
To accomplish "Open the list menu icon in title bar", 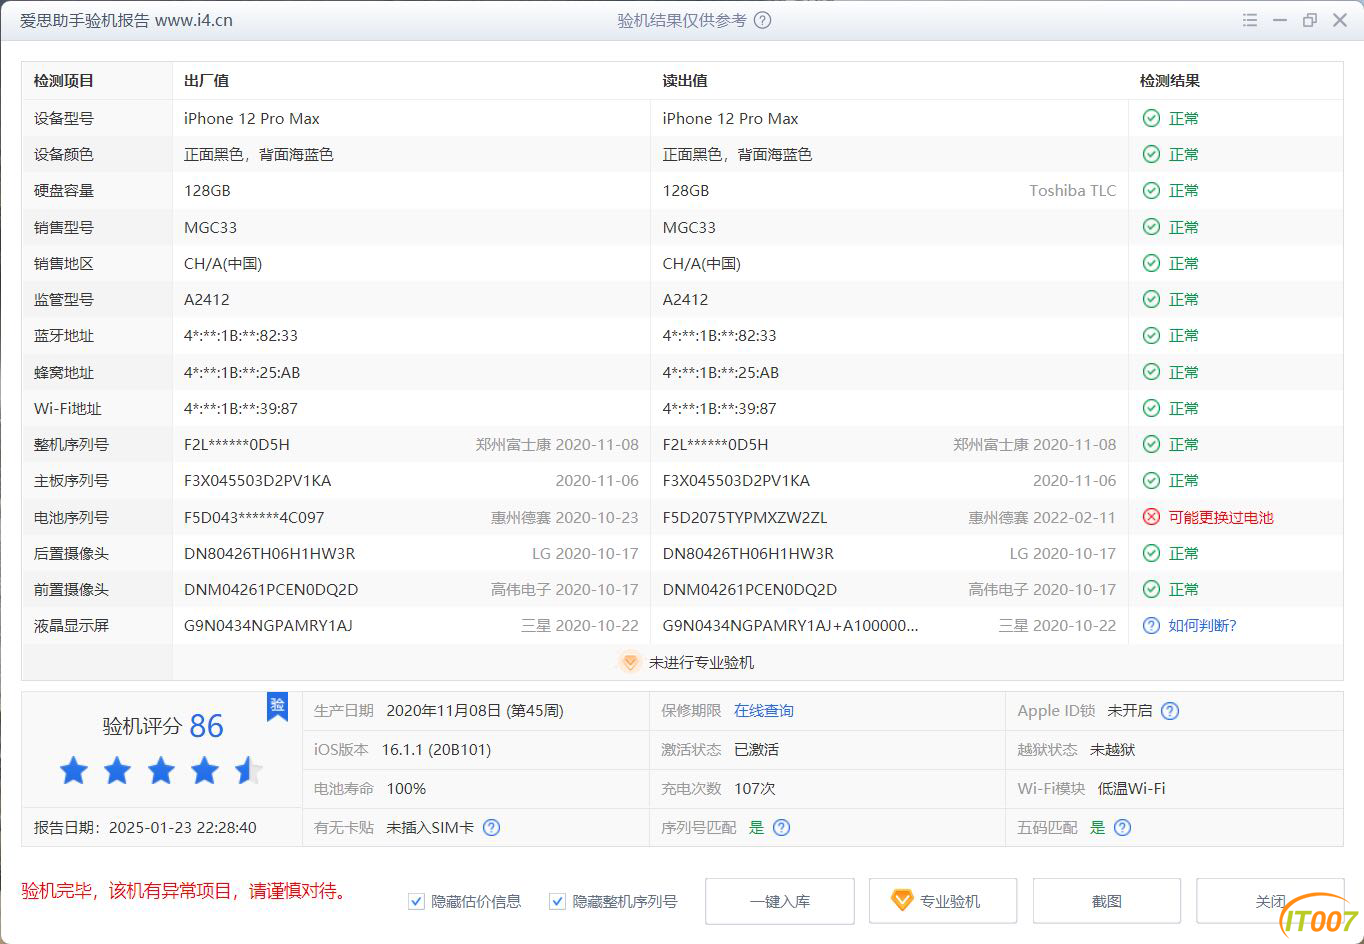I will click(1250, 20).
